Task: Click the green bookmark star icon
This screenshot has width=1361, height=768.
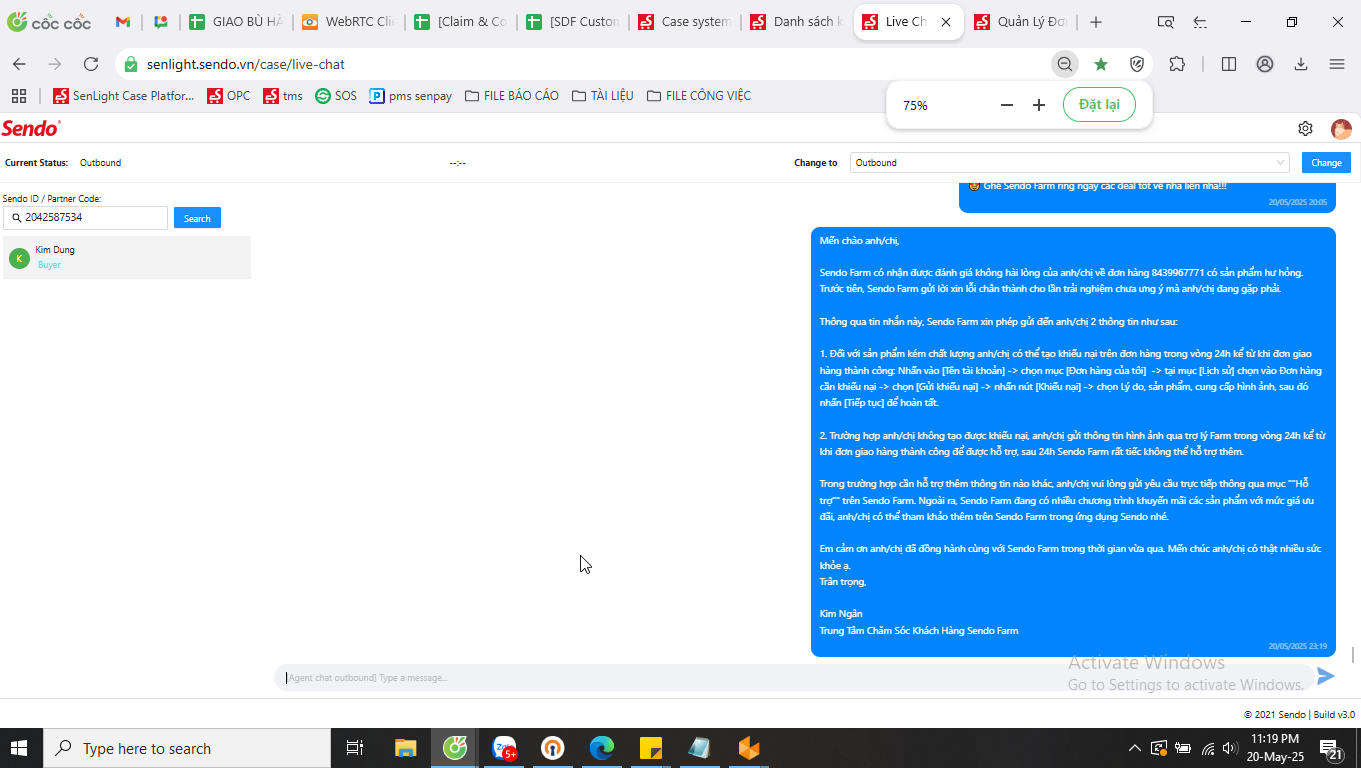Action: click(x=1101, y=64)
